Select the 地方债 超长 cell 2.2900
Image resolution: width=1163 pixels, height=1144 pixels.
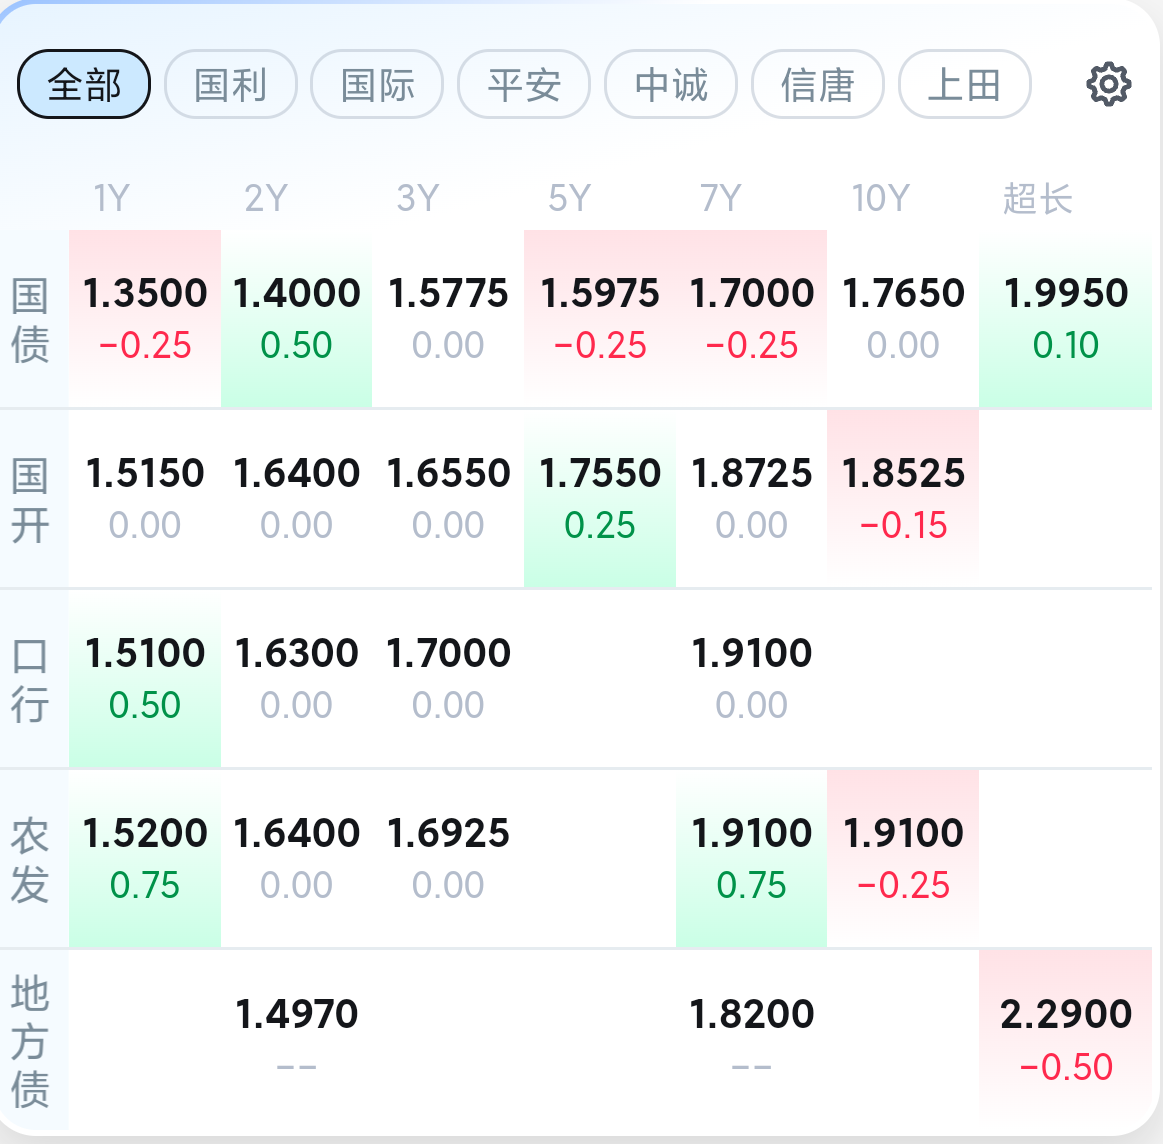point(1065,1040)
